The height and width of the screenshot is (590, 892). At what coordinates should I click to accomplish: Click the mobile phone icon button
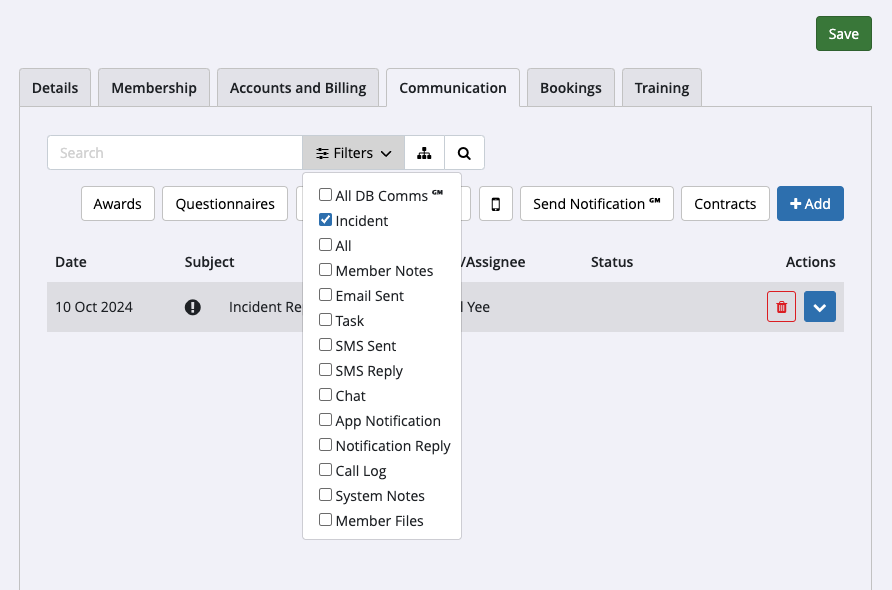point(495,204)
